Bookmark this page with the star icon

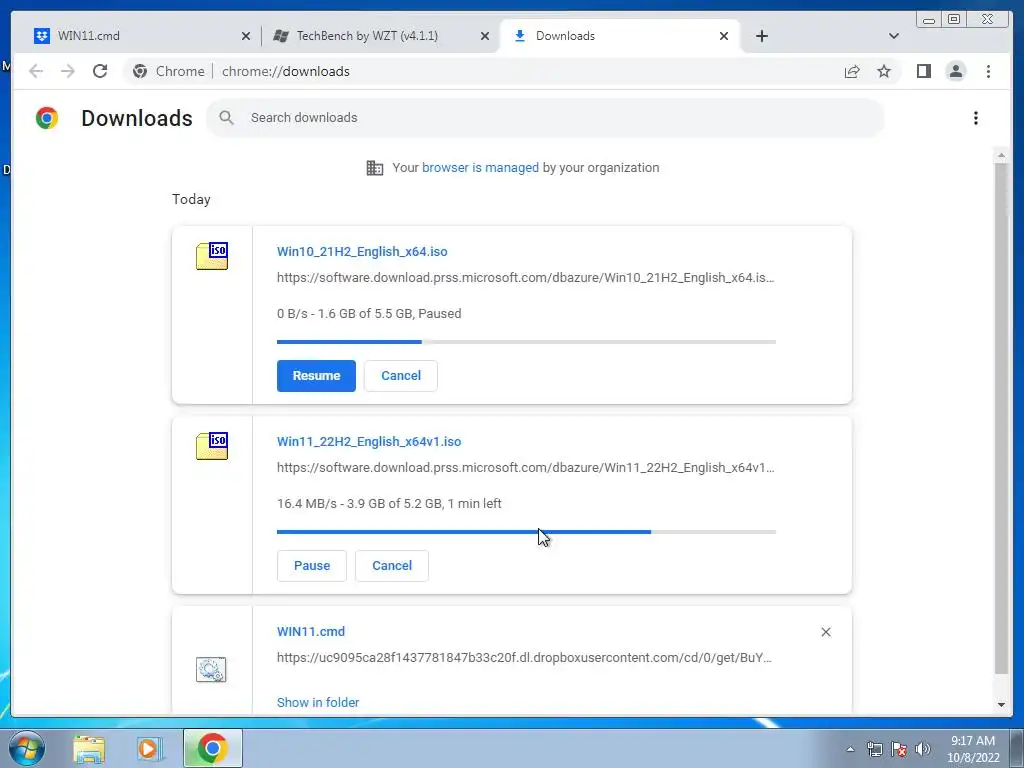click(884, 71)
